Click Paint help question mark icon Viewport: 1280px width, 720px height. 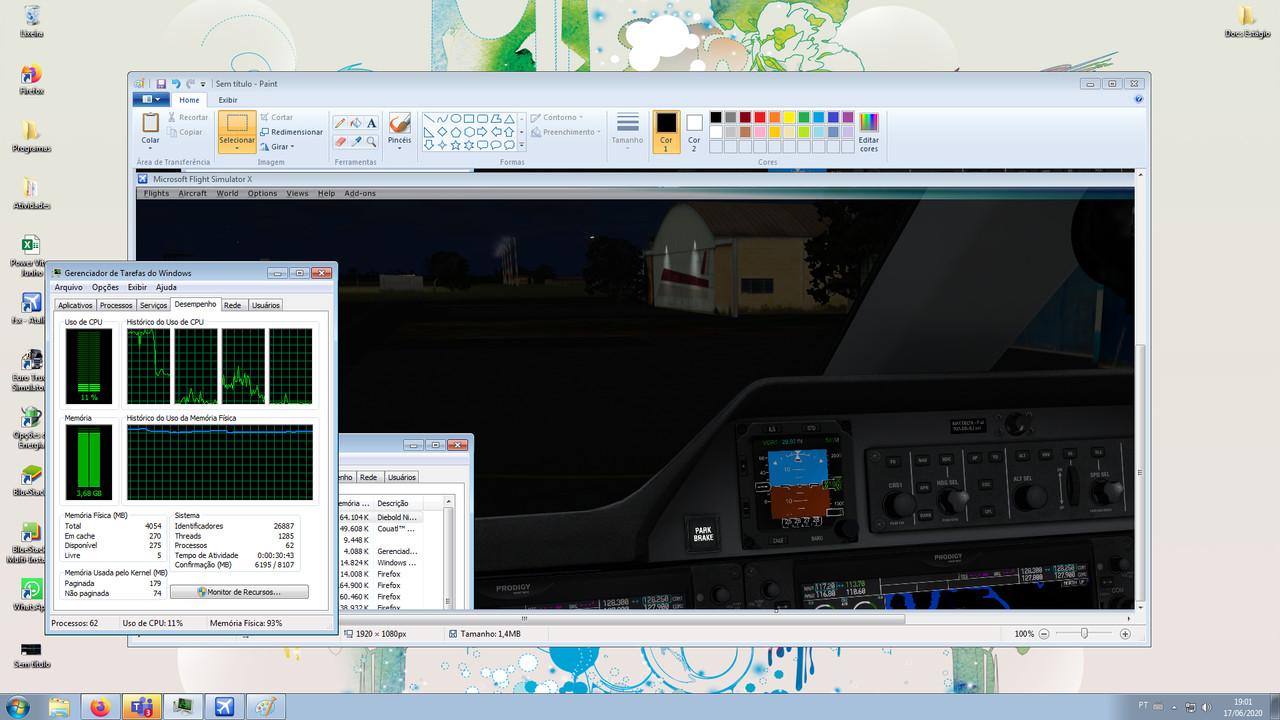tap(1139, 99)
